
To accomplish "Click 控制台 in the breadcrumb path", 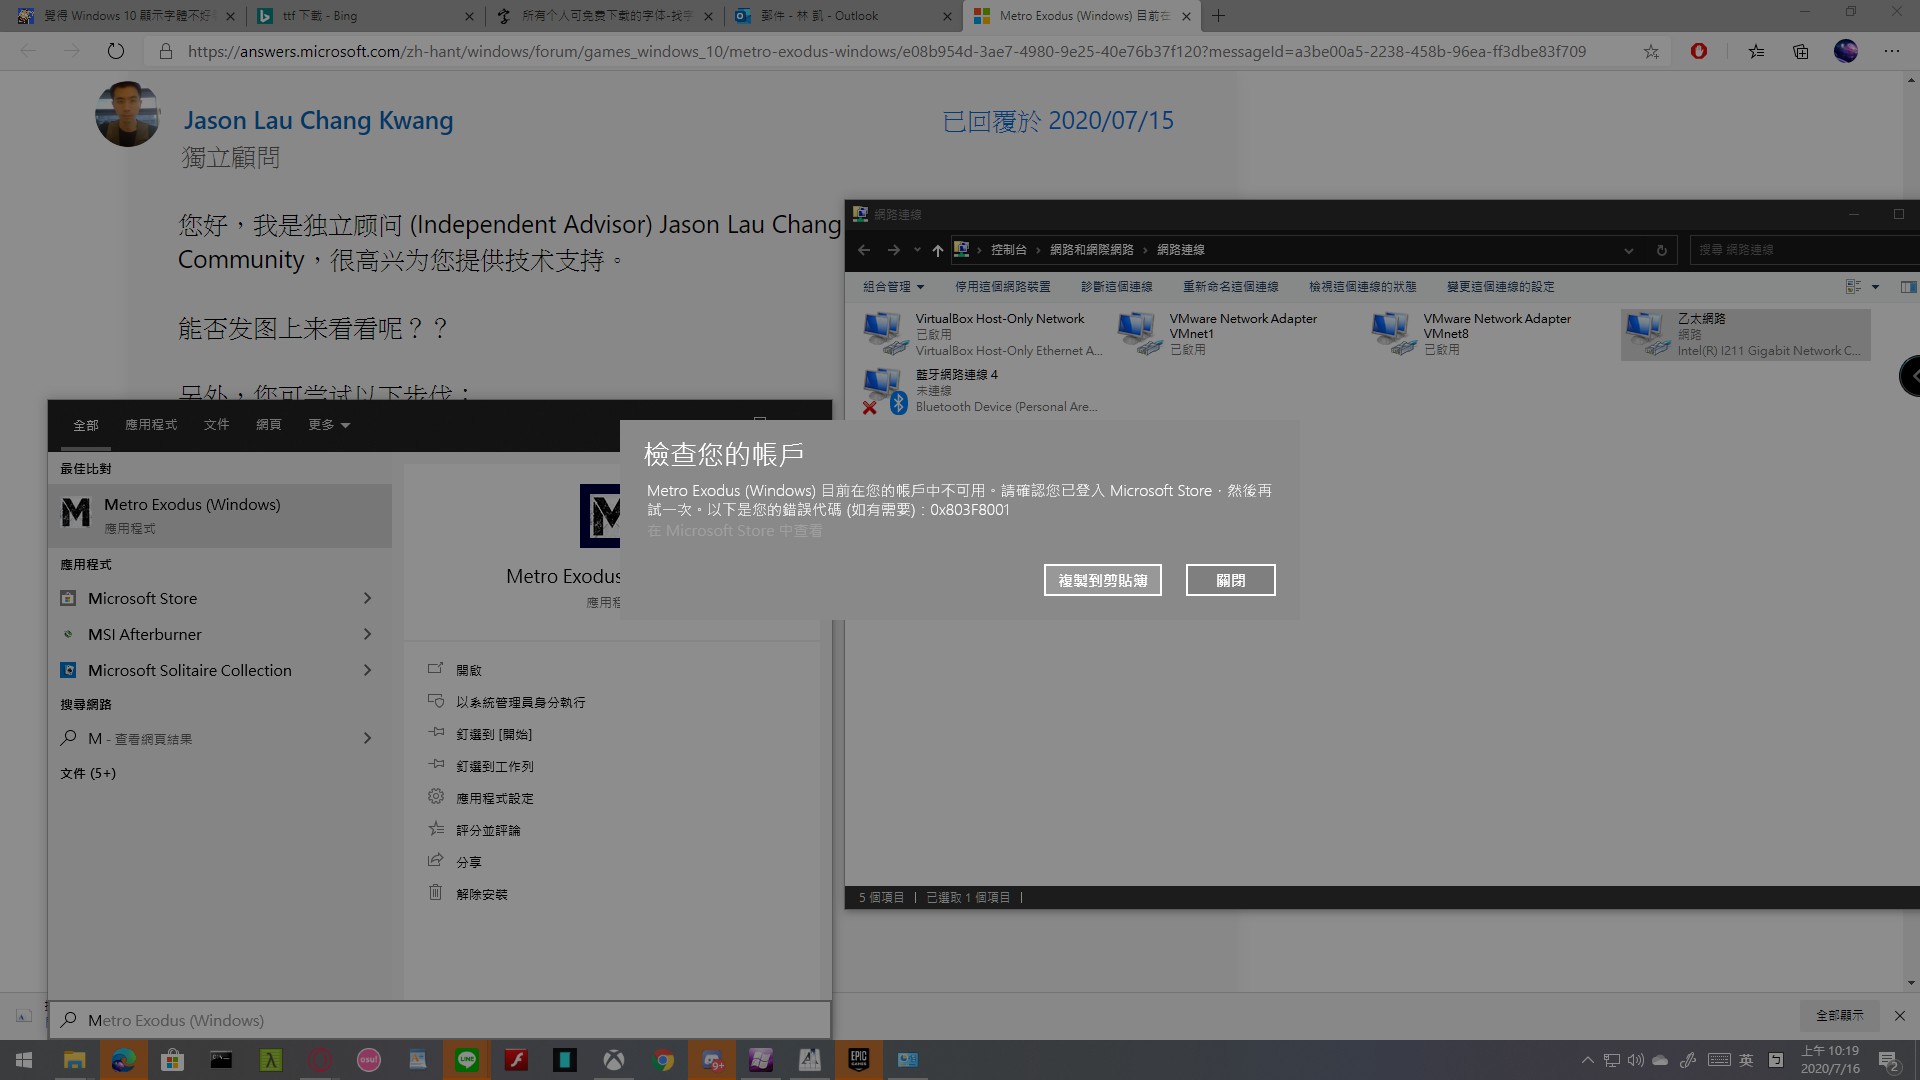I will coord(1008,250).
